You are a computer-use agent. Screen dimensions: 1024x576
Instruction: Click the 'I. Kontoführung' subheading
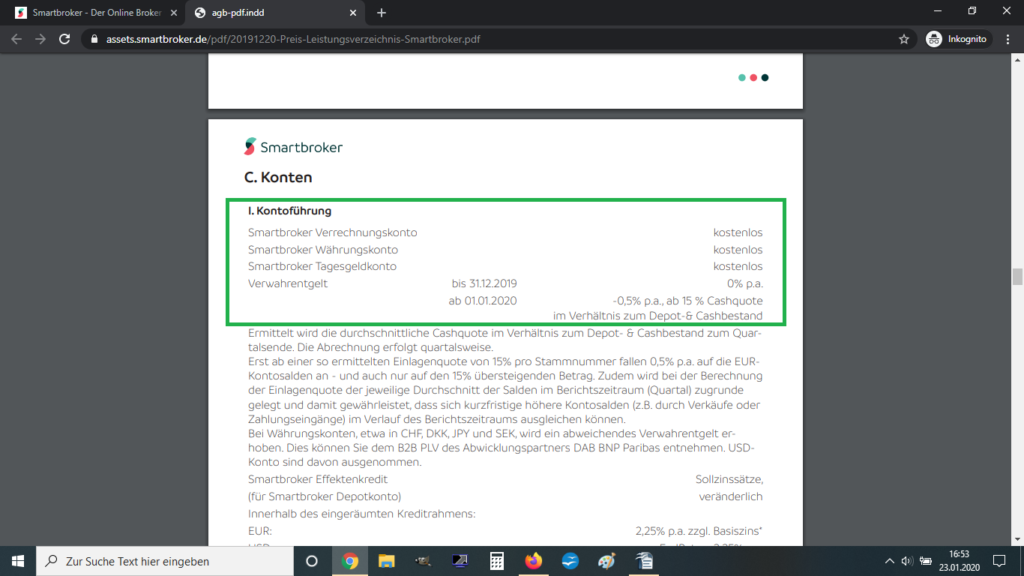289,211
